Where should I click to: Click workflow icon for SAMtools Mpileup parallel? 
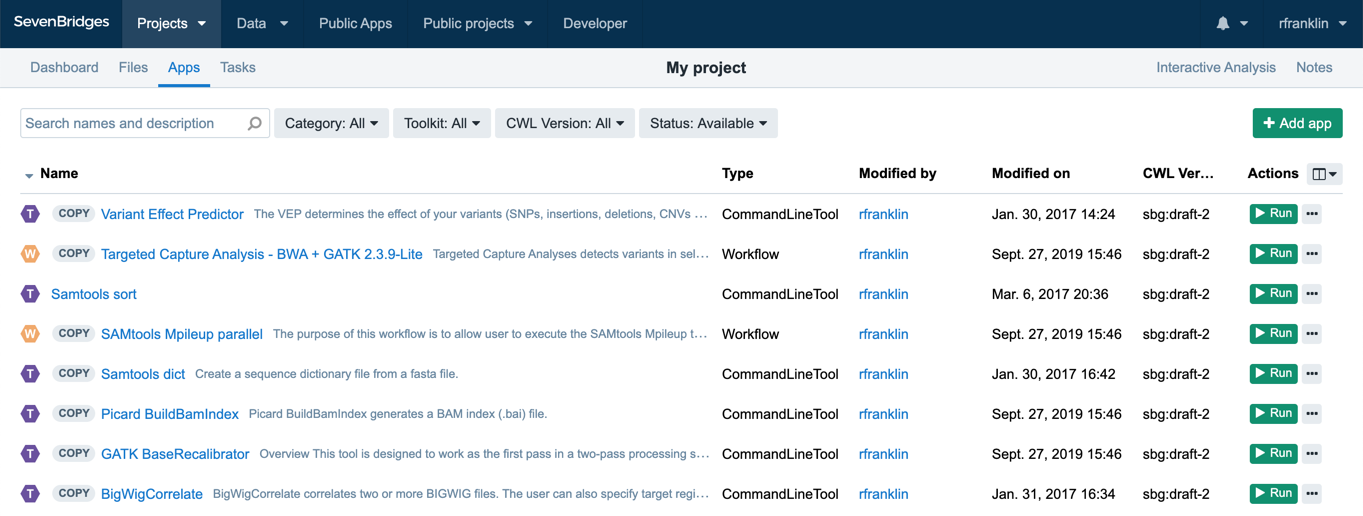31,334
